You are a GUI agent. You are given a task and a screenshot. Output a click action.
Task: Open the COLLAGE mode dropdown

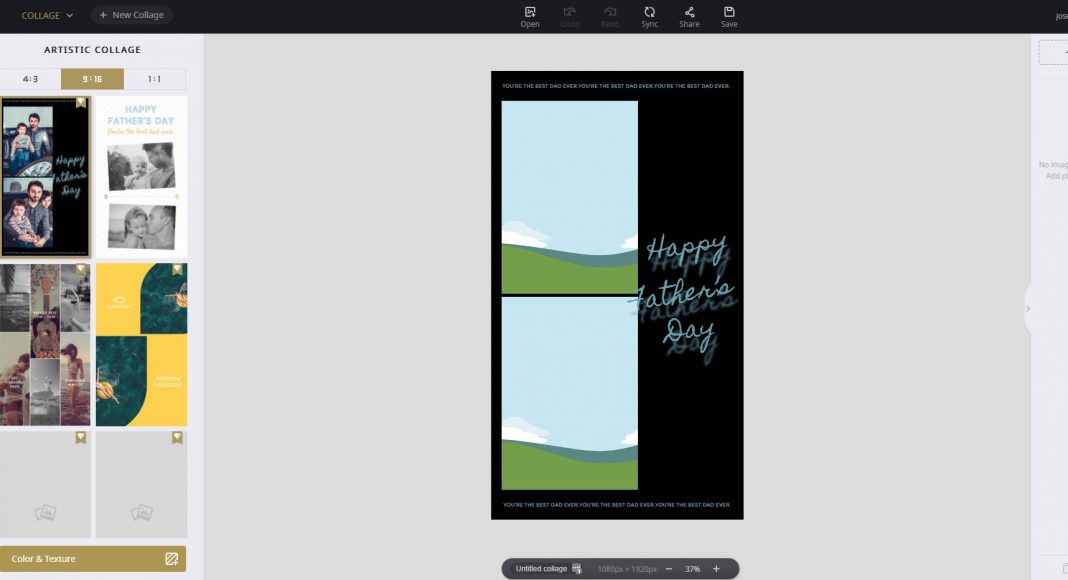pyautogui.click(x=47, y=15)
